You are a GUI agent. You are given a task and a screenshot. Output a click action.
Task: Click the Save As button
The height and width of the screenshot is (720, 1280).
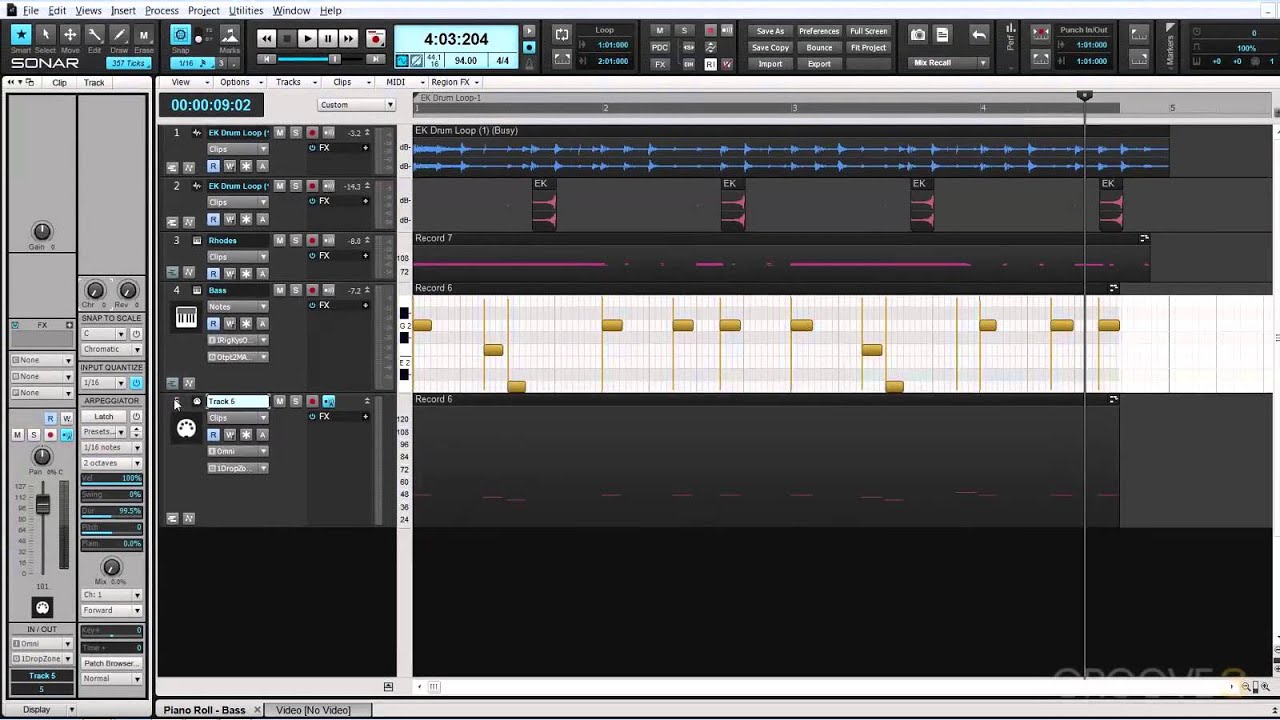point(770,31)
